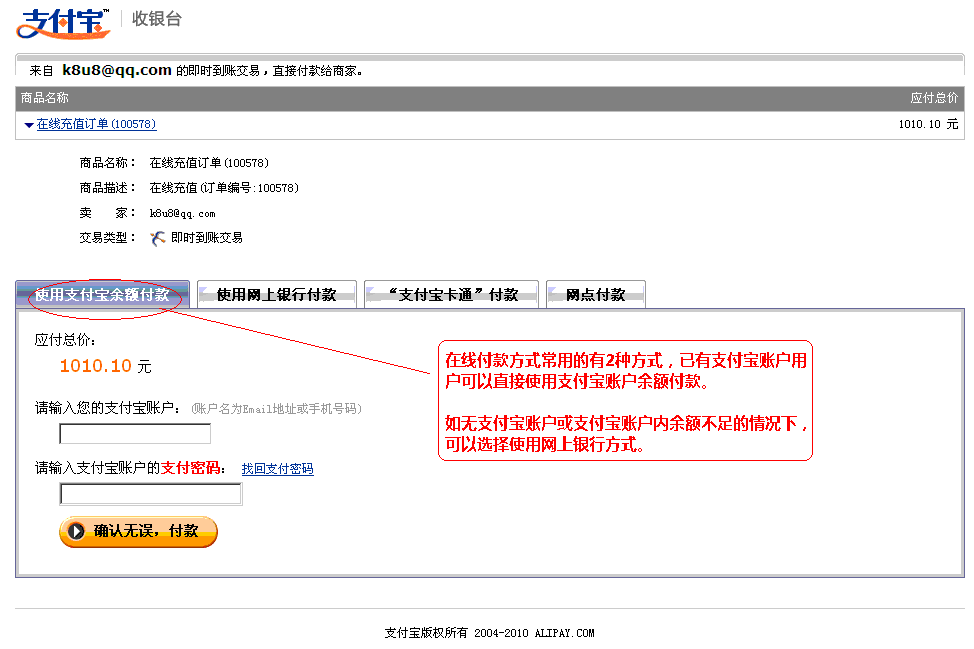Click the orange 1010.10 total price
This screenshot has width=974, height=649.
[x=96, y=366]
